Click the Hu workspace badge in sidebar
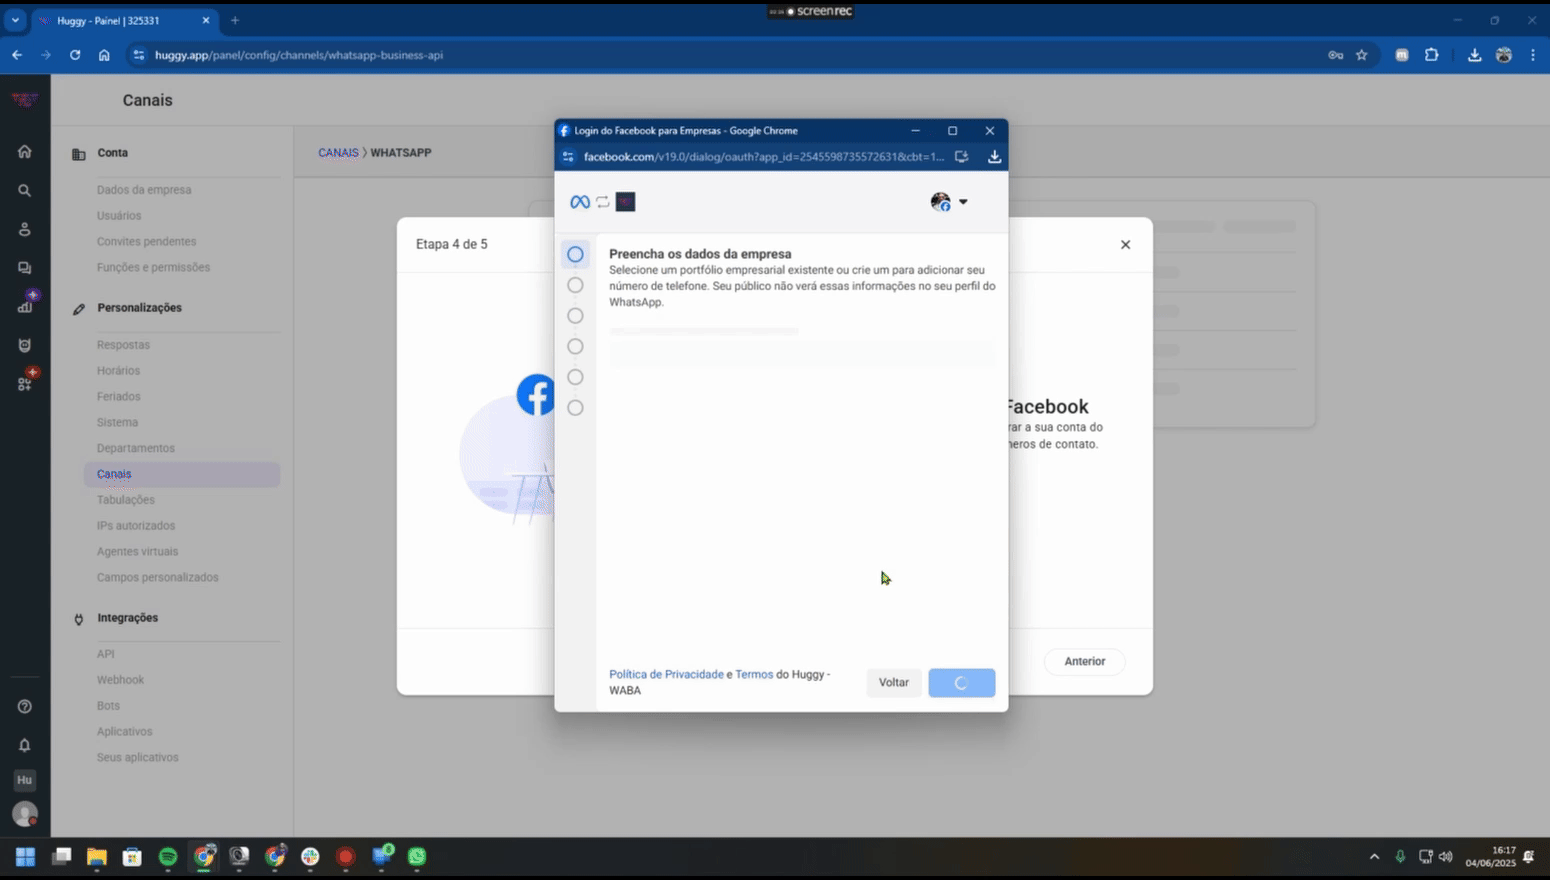This screenshot has height=880, width=1550. [24, 780]
